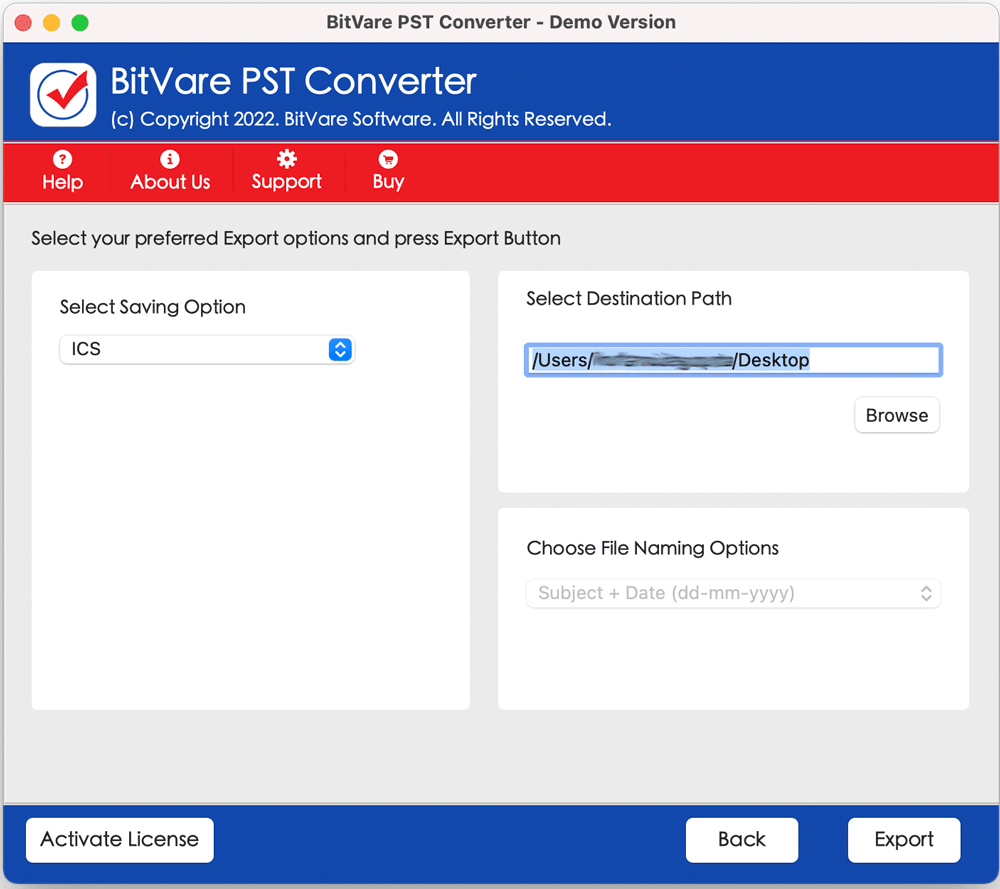The image size is (1000, 889).
Task: Open the Help text label in toolbar
Action: 62,182
